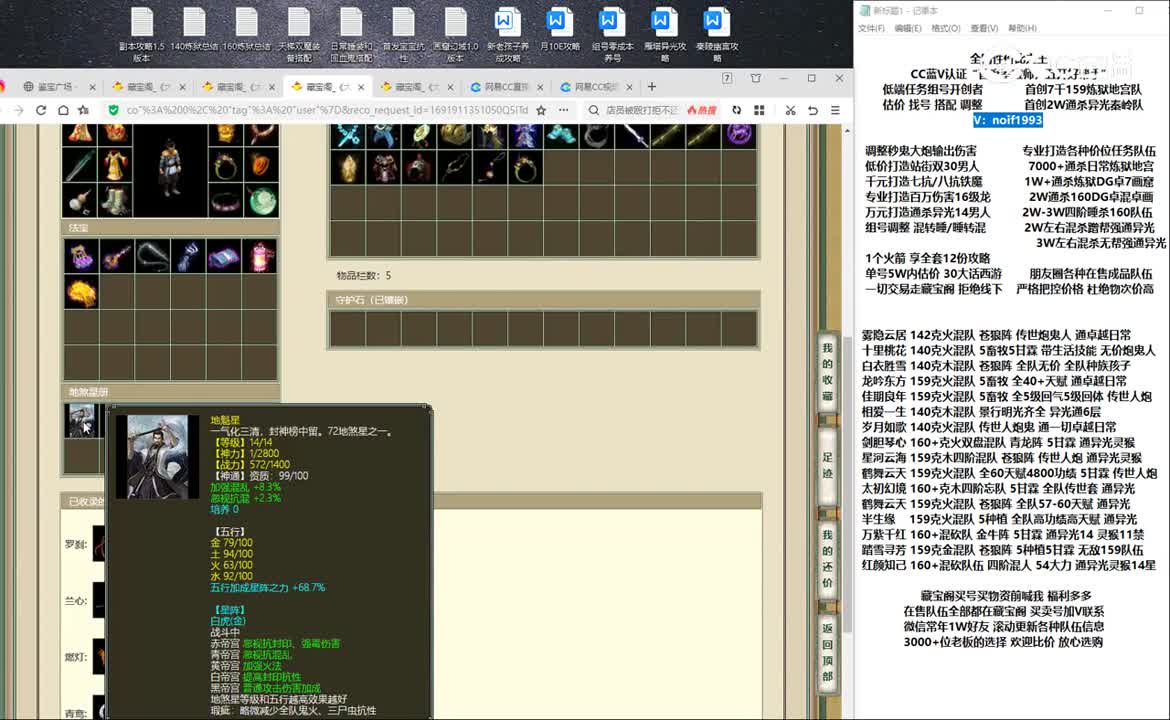Reload the page in the browser
1170x720 pixels.
41,110
